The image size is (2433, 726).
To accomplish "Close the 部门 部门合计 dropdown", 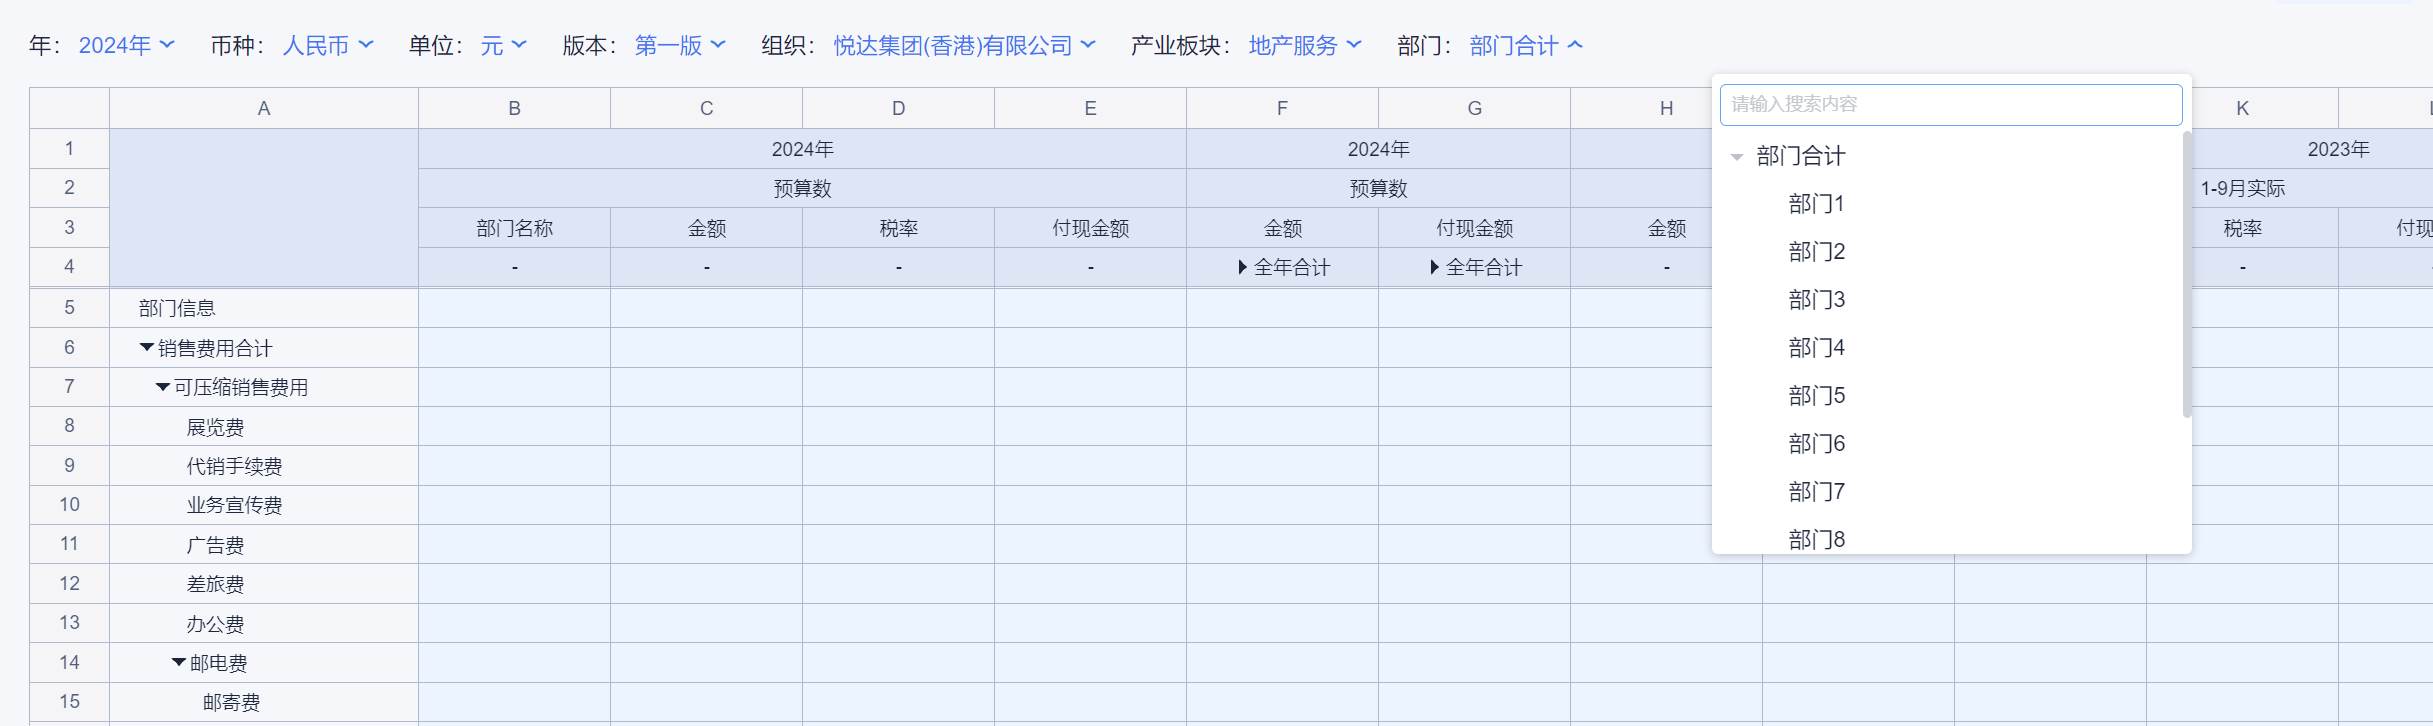I will tap(1526, 46).
